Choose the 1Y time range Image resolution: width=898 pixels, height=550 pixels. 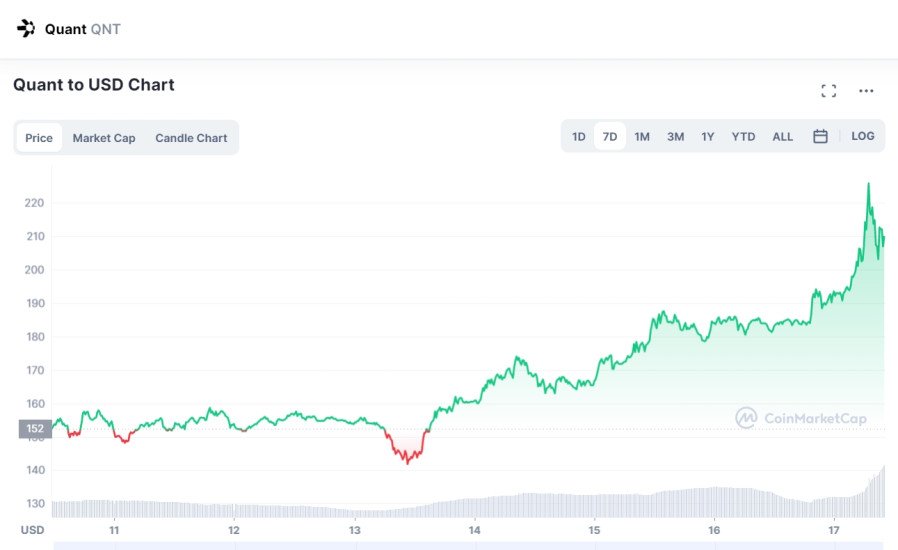[x=708, y=136]
